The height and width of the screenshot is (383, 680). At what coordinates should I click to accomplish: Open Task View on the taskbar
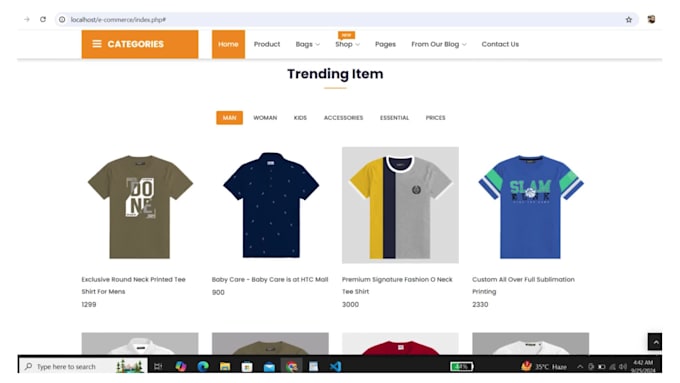tap(158, 367)
